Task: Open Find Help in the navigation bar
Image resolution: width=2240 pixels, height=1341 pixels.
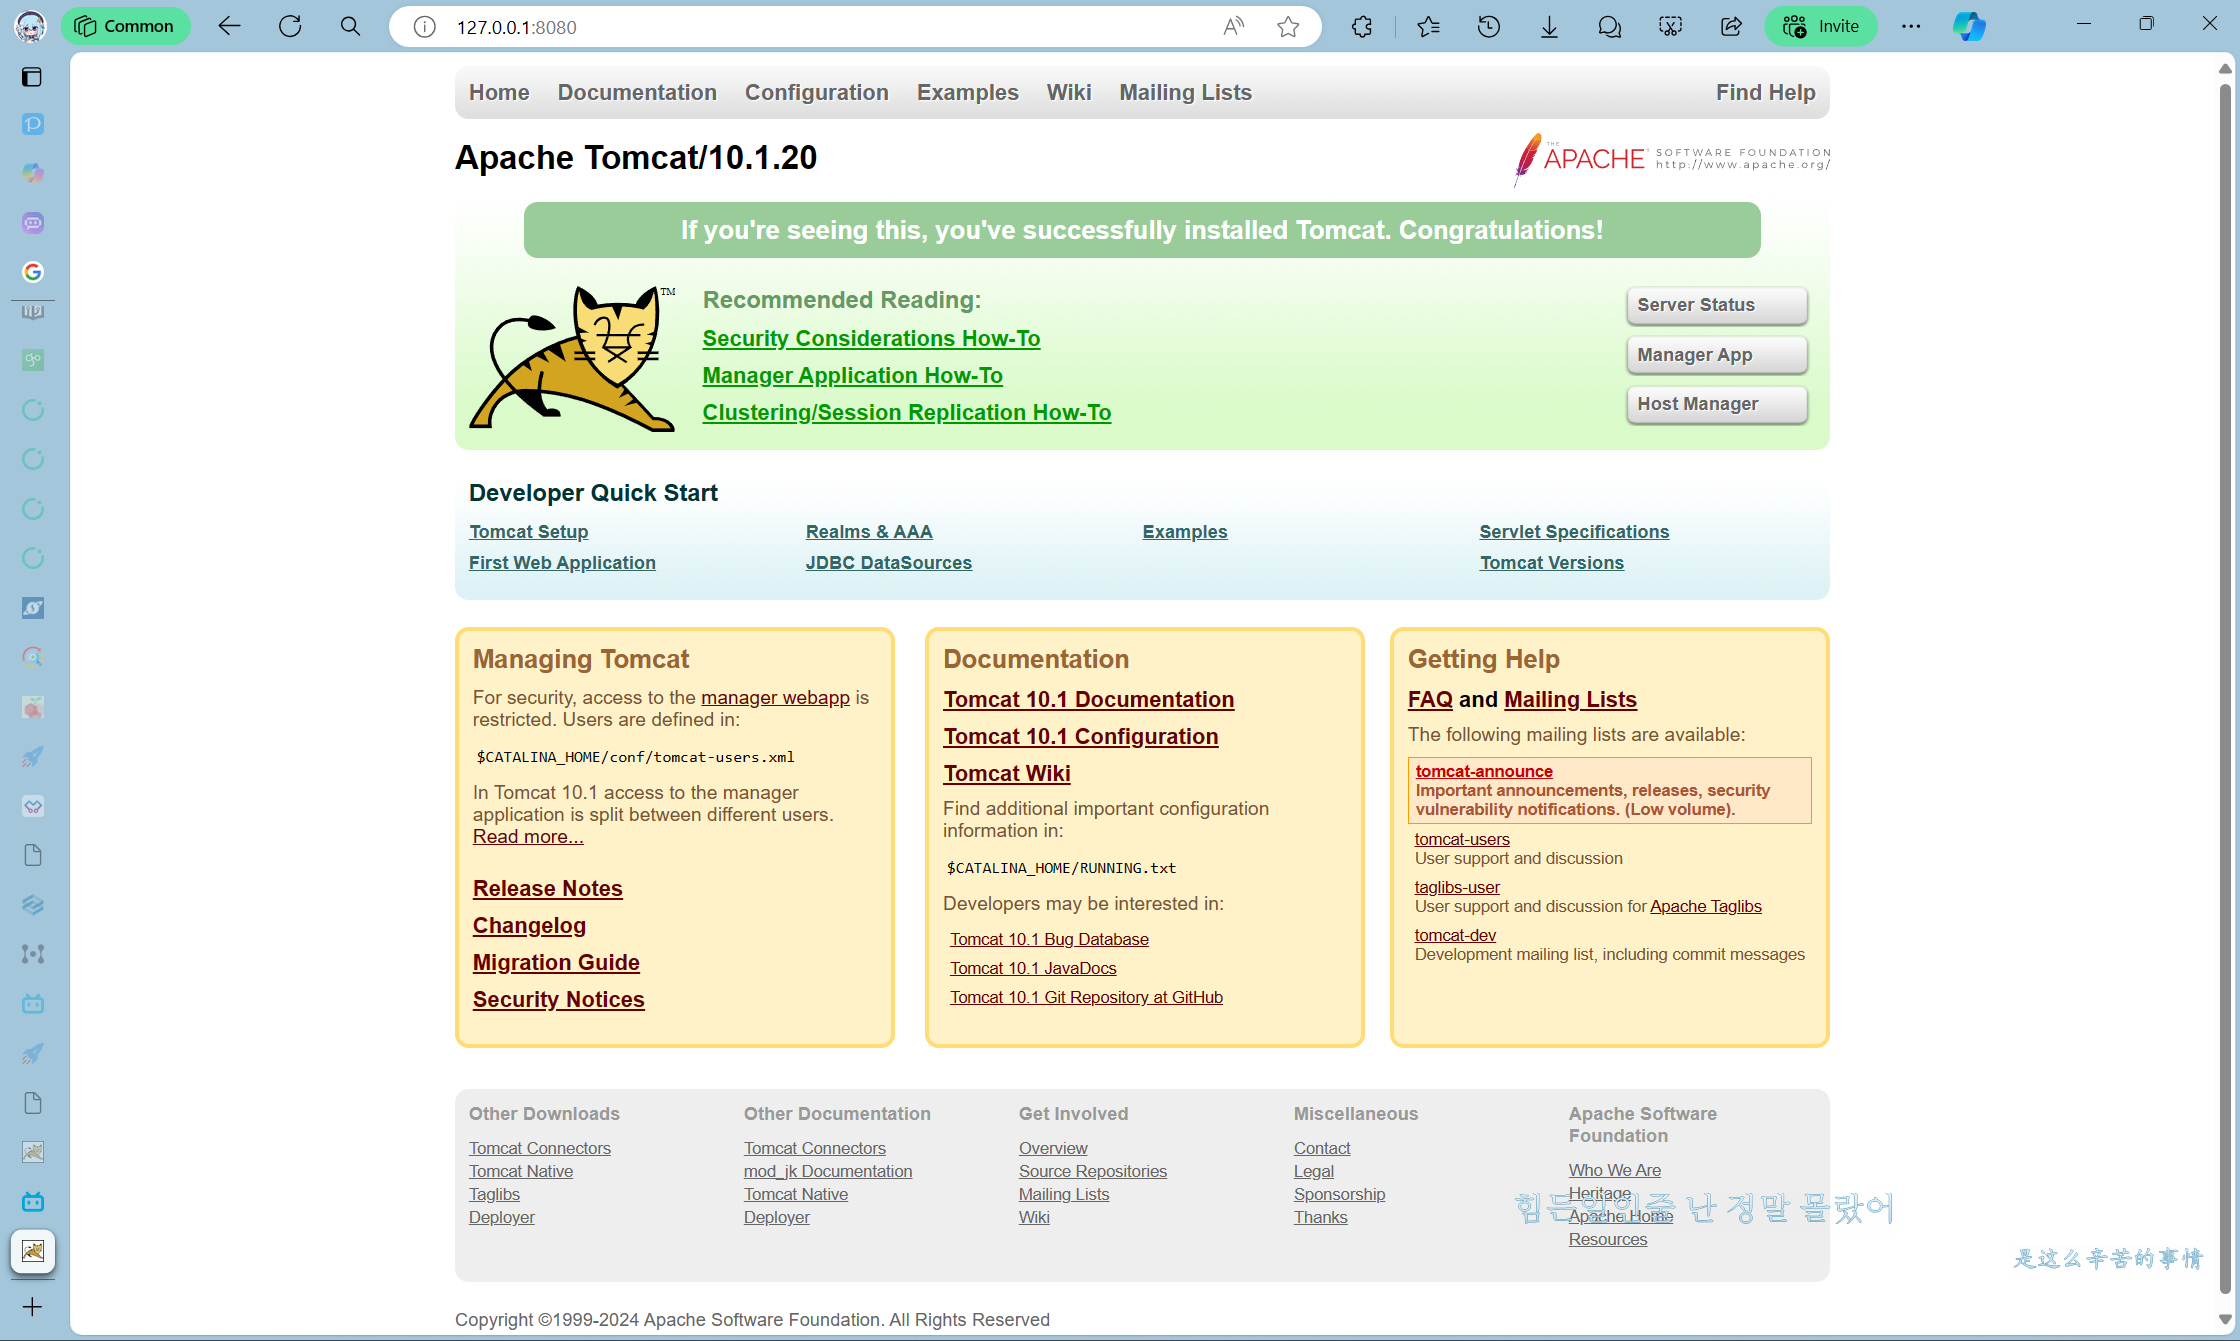Action: click(x=1766, y=93)
